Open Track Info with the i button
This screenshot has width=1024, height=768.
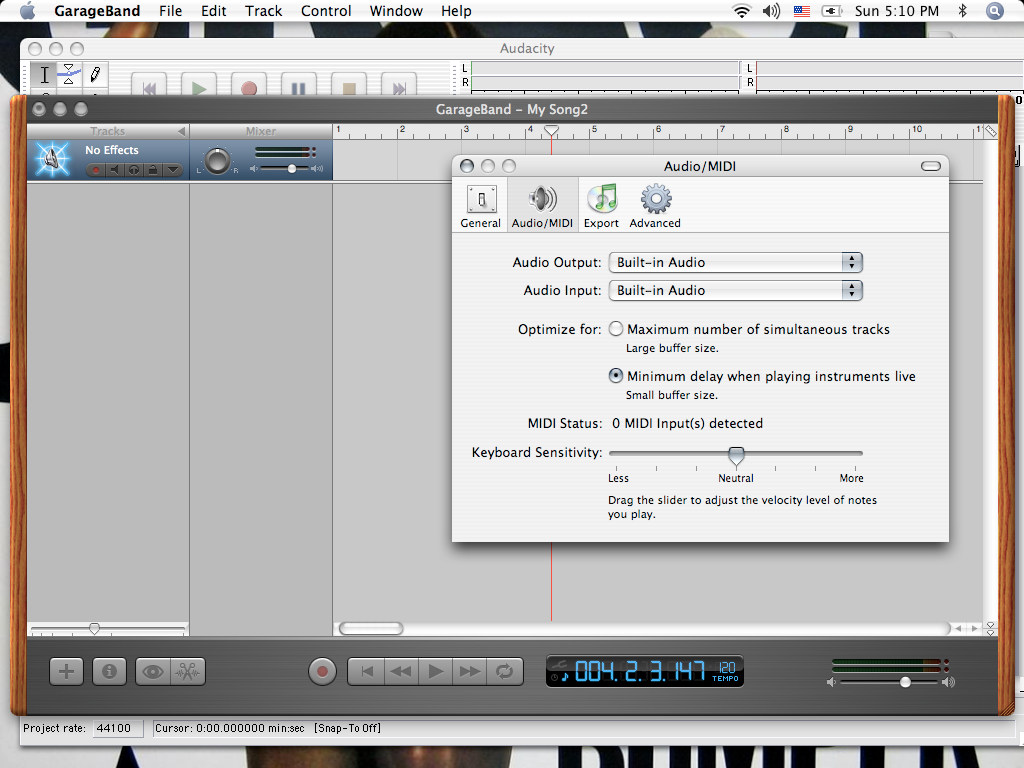coord(109,671)
